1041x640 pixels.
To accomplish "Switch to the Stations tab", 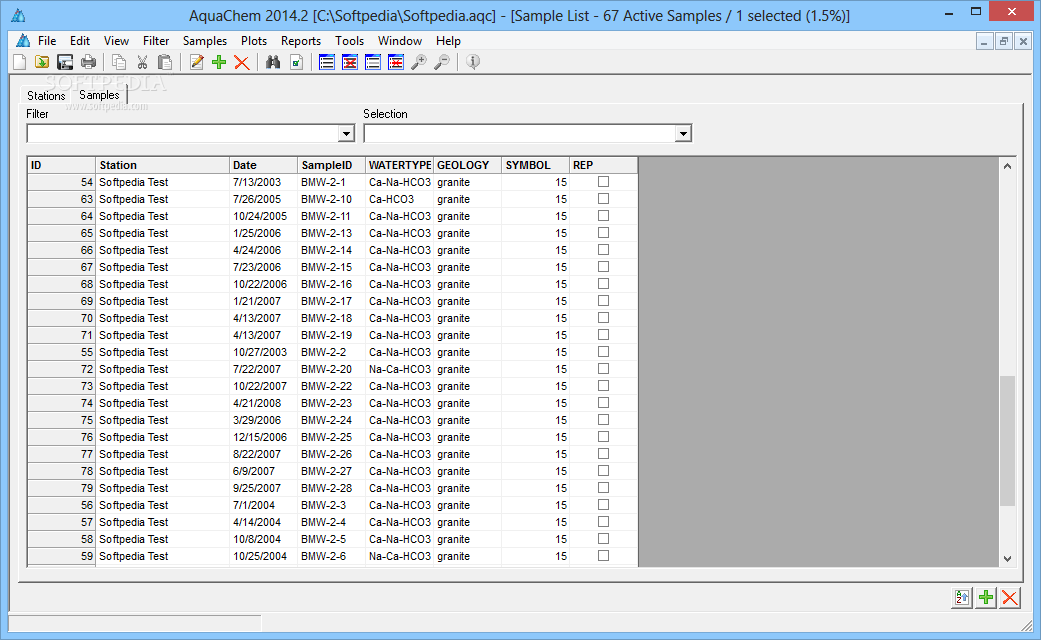I will 46,96.
